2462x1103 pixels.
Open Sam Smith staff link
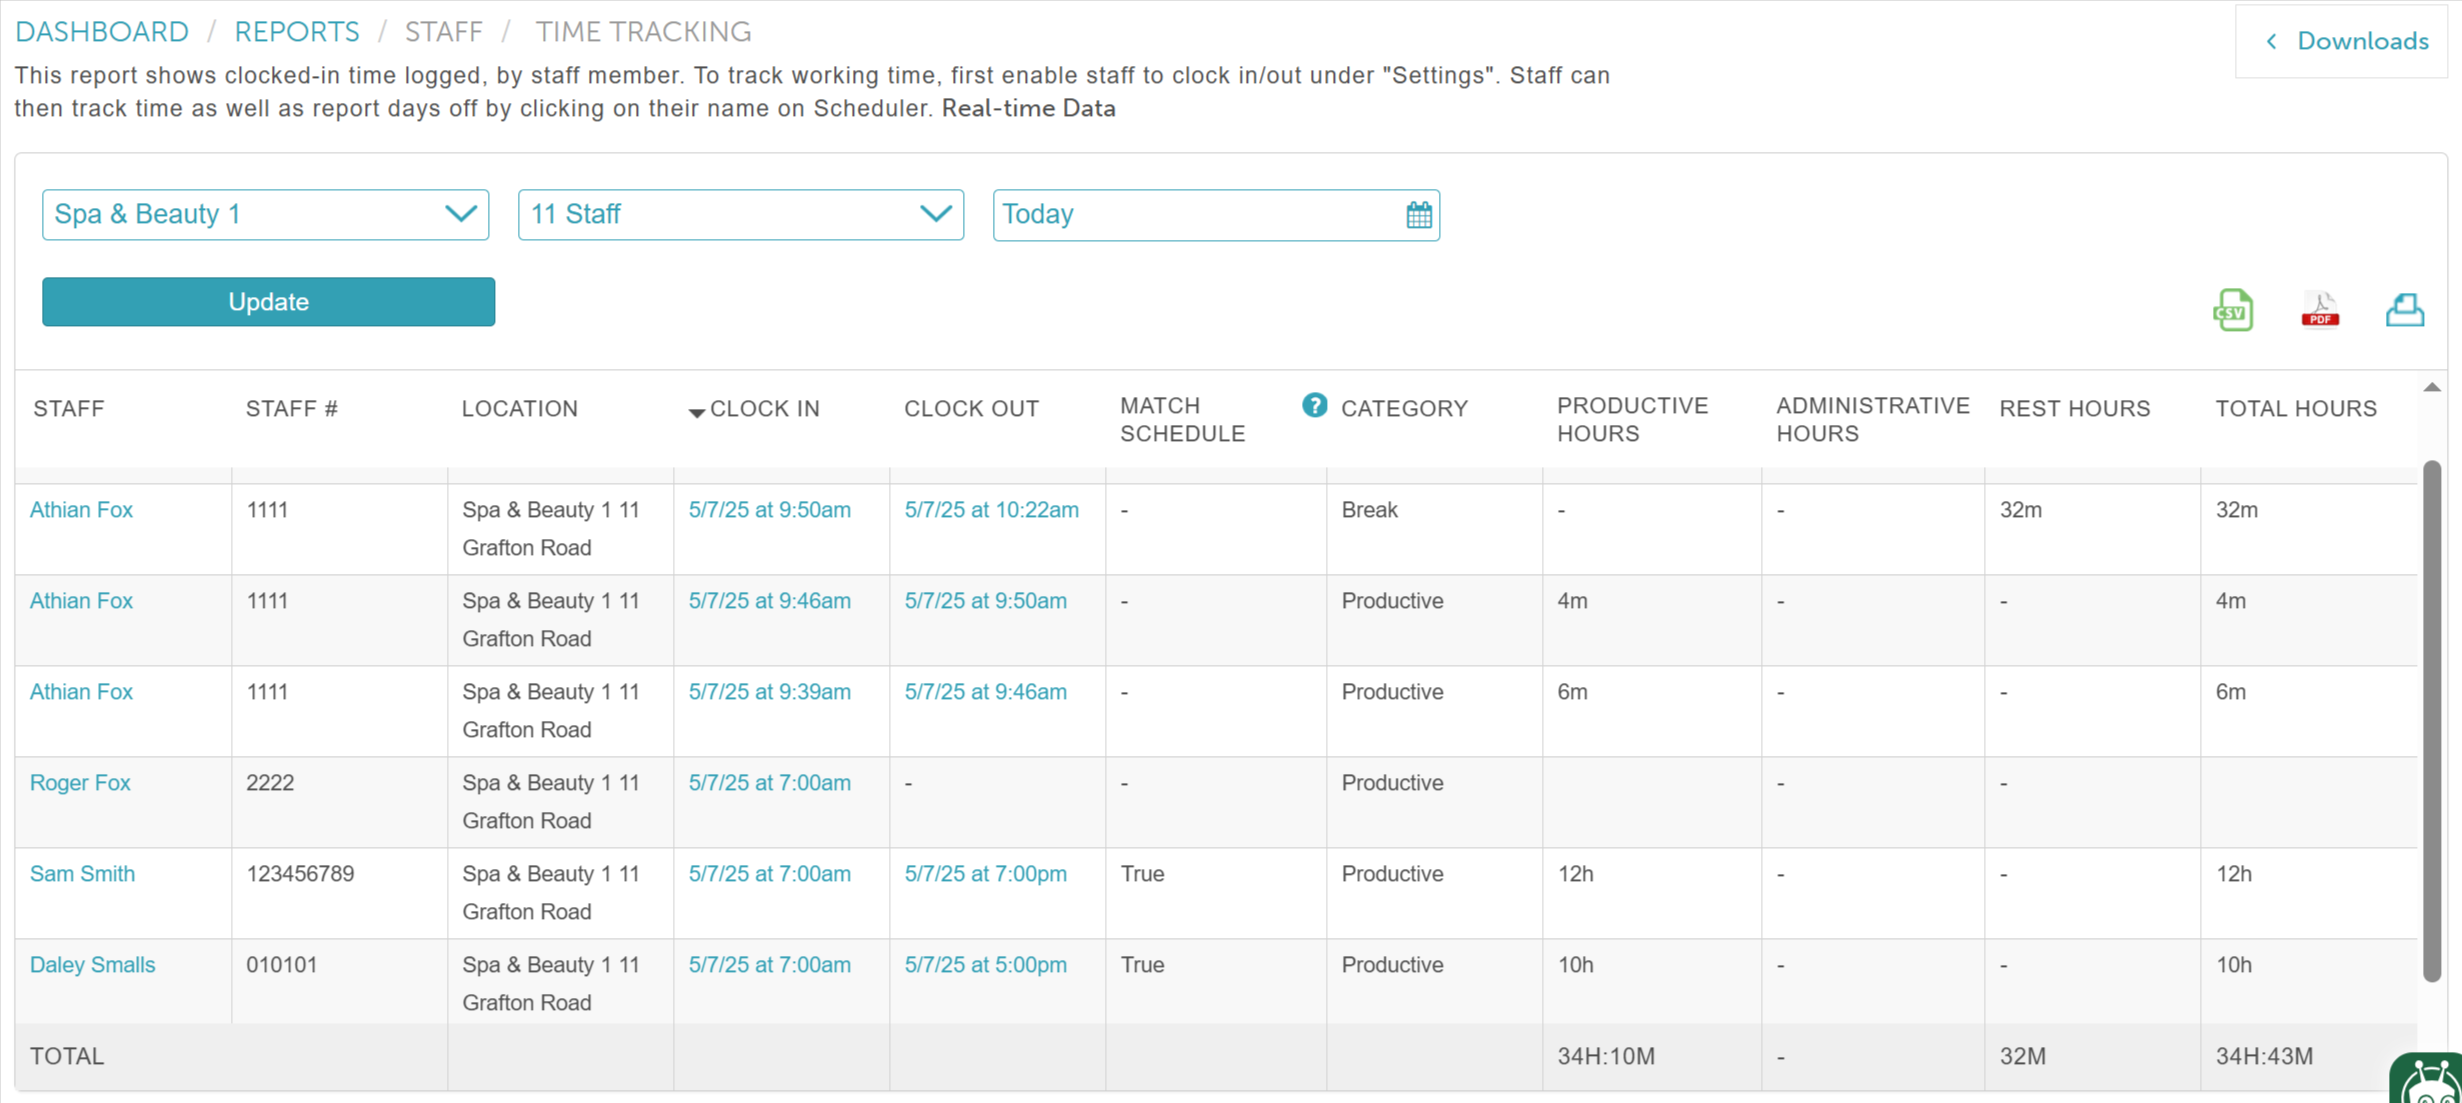(82, 874)
